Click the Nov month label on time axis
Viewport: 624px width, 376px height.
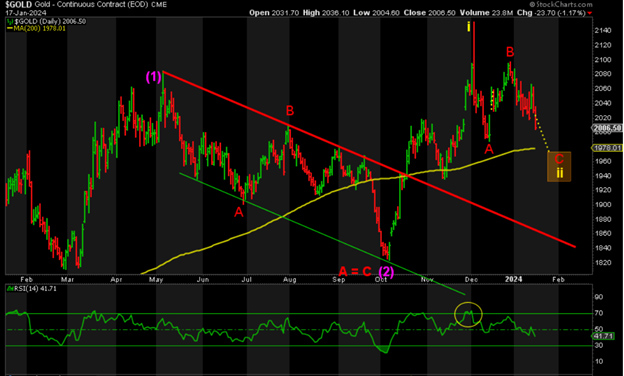[427, 280]
